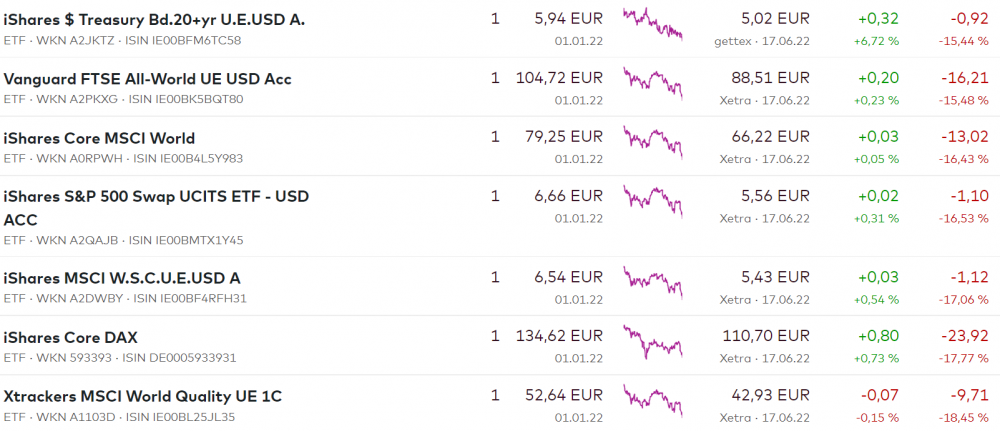Open Xtrackers MSCI World Quality UE 1C
This screenshot has height=431, width=1000.
coord(143,397)
